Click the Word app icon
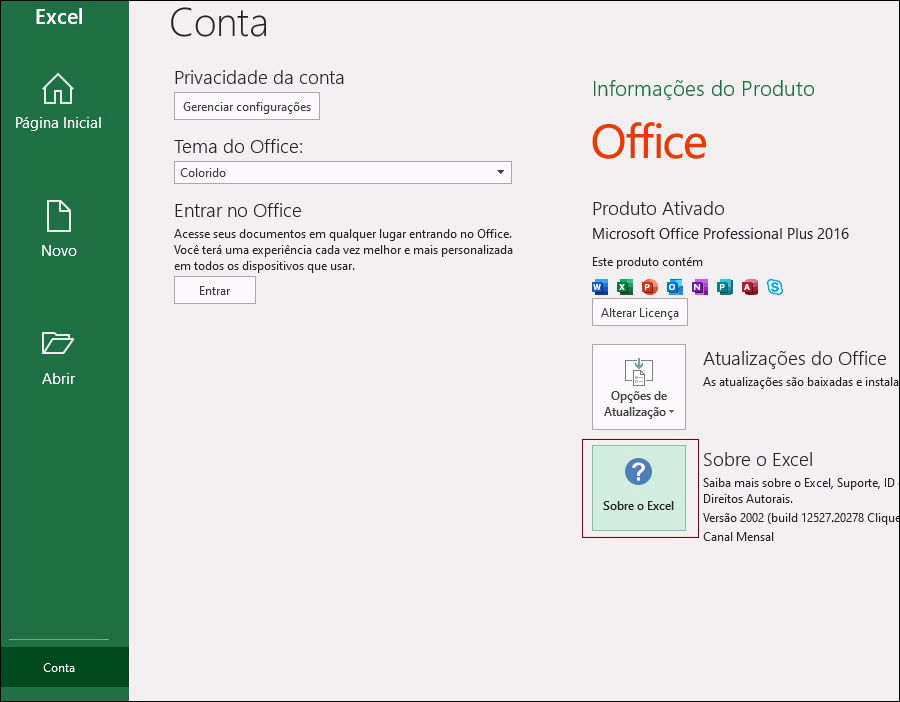Viewport: 900px width, 702px height. (x=600, y=286)
